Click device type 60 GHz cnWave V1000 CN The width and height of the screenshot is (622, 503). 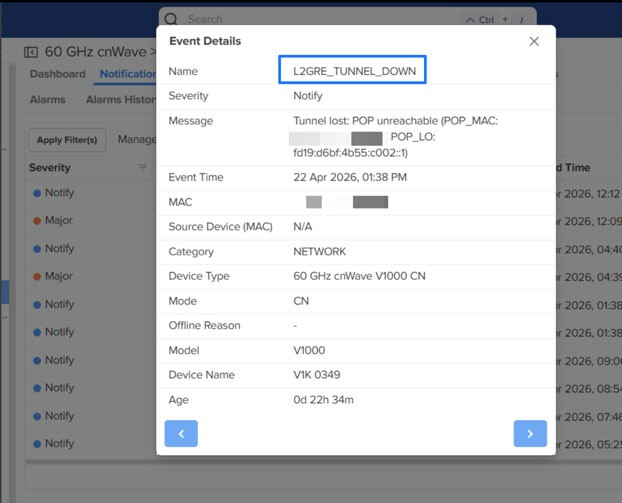coord(359,276)
